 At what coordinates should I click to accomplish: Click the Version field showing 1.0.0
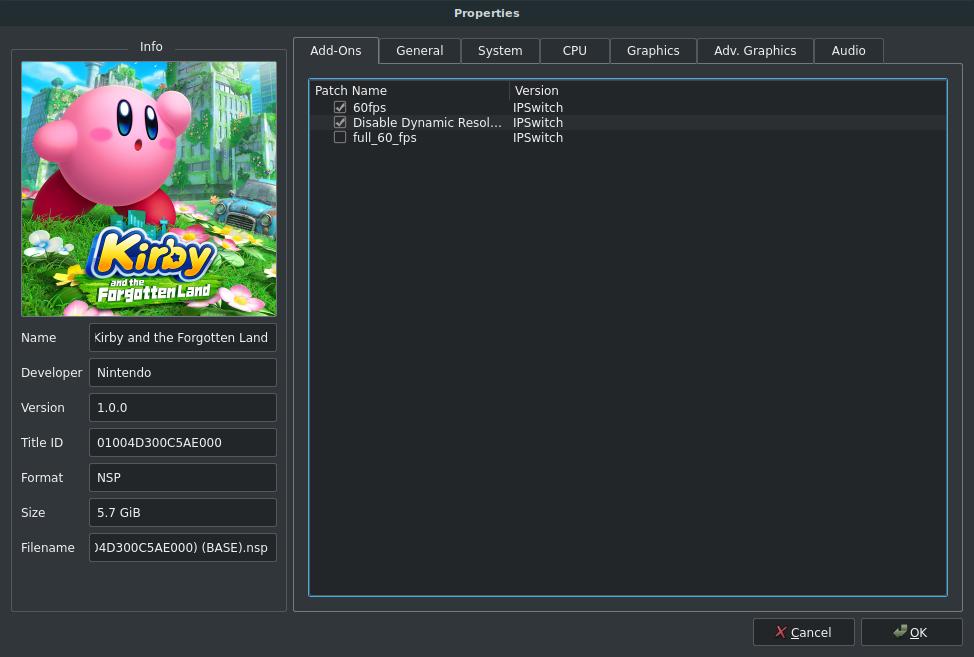tap(183, 408)
